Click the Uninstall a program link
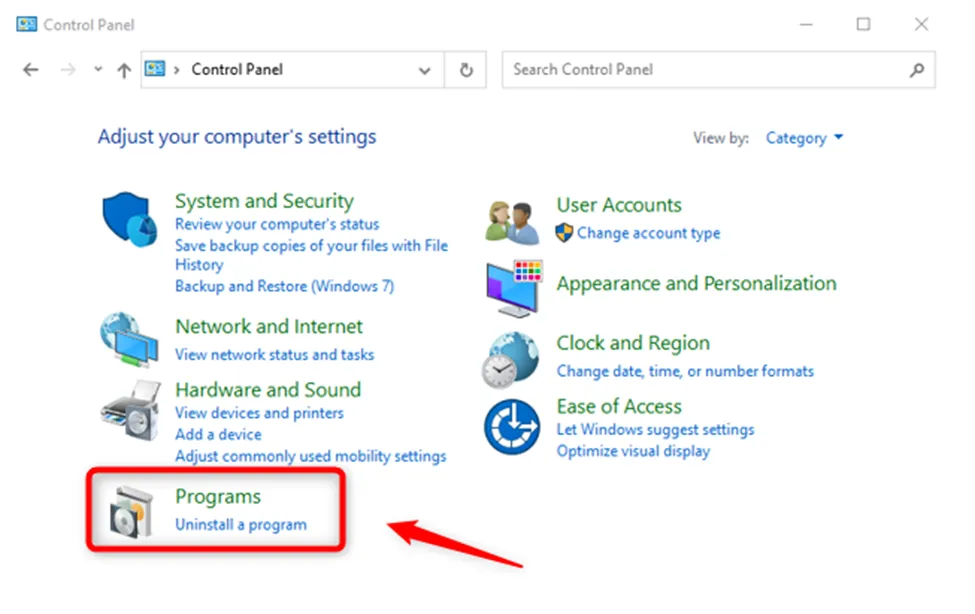The width and height of the screenshot is (975, 614). (x=241, y=524)
